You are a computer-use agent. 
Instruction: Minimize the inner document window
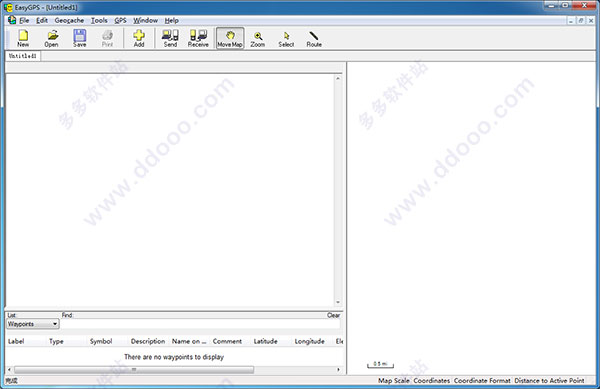[x=571, y=21]
